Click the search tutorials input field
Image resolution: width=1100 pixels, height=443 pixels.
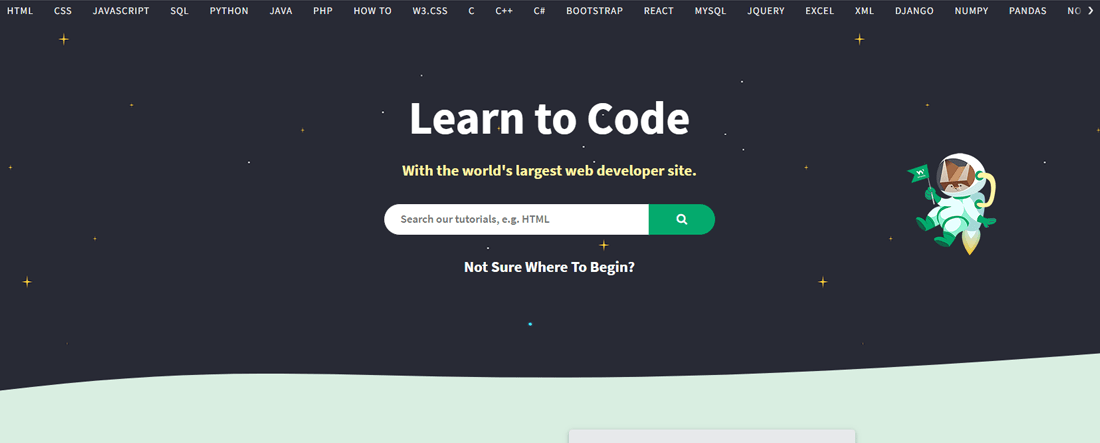pos(516,219)
